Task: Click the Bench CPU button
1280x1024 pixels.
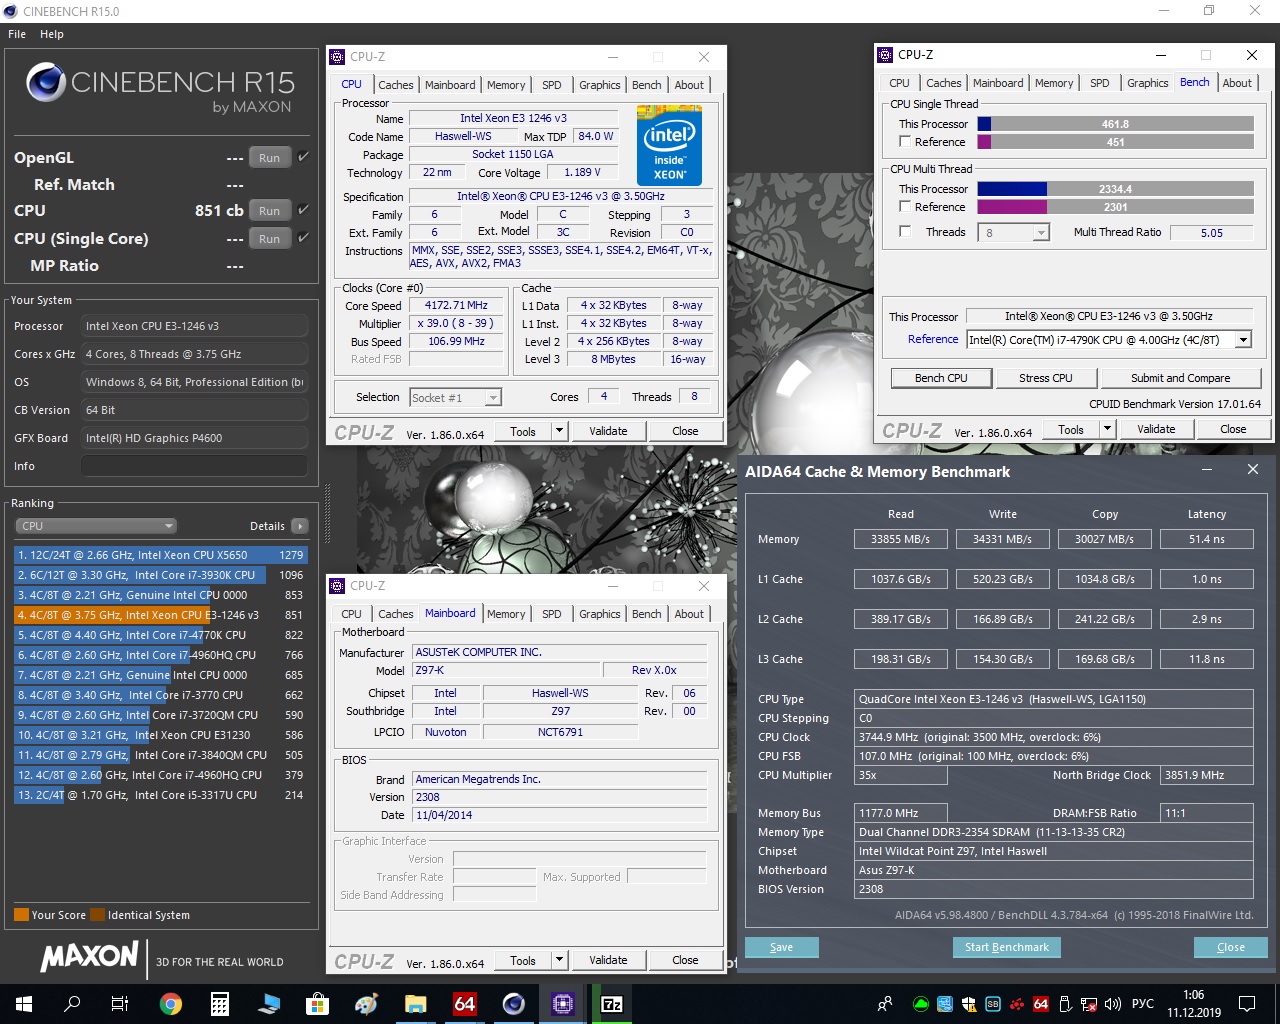Action: pyautogui.click(x=941, y=378)
